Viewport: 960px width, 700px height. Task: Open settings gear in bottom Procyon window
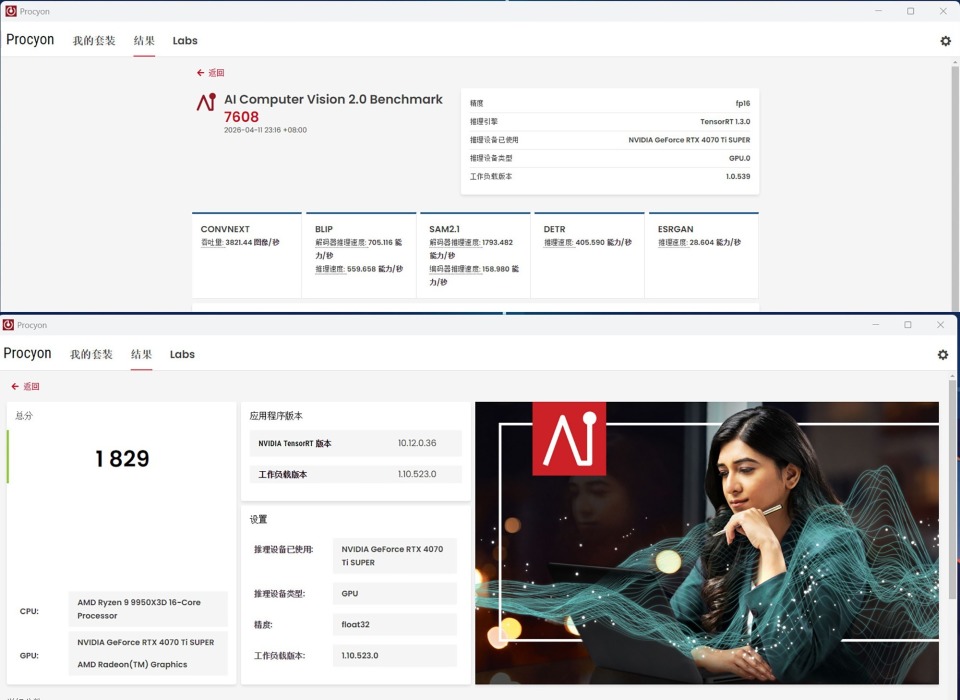pos(943,355)
